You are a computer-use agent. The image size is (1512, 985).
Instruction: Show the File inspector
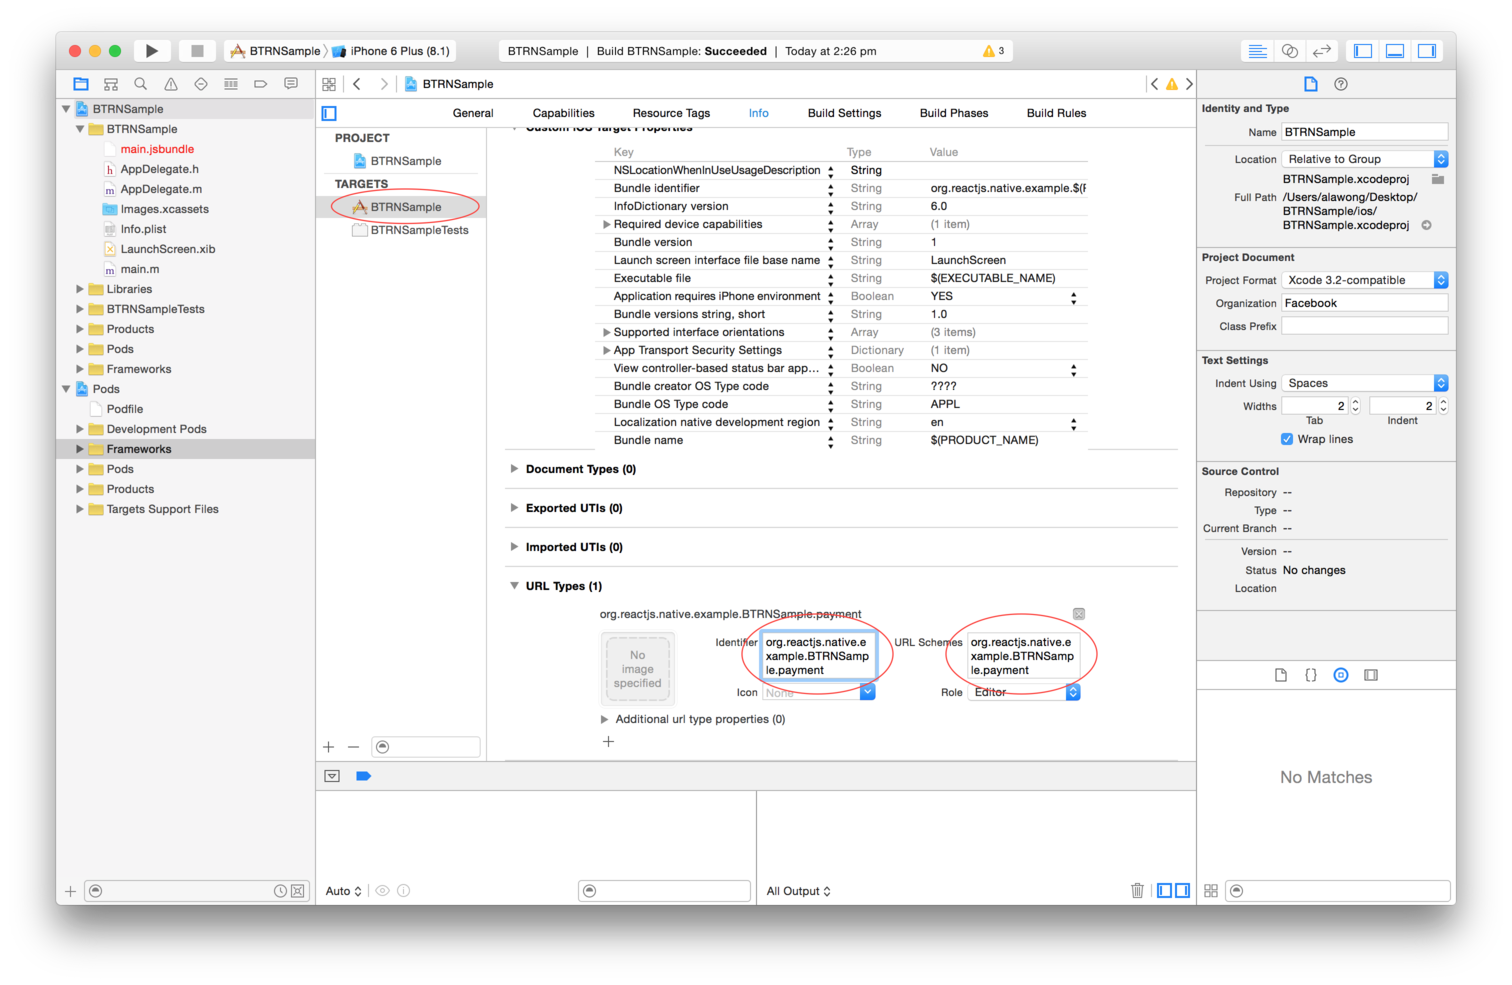1311,84
